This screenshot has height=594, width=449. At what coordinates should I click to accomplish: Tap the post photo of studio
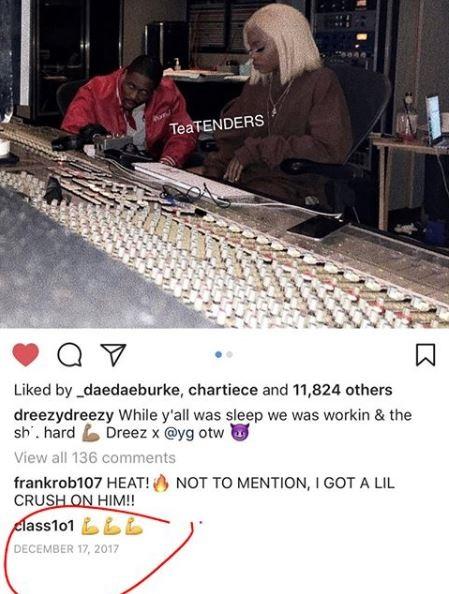point(224,164)
